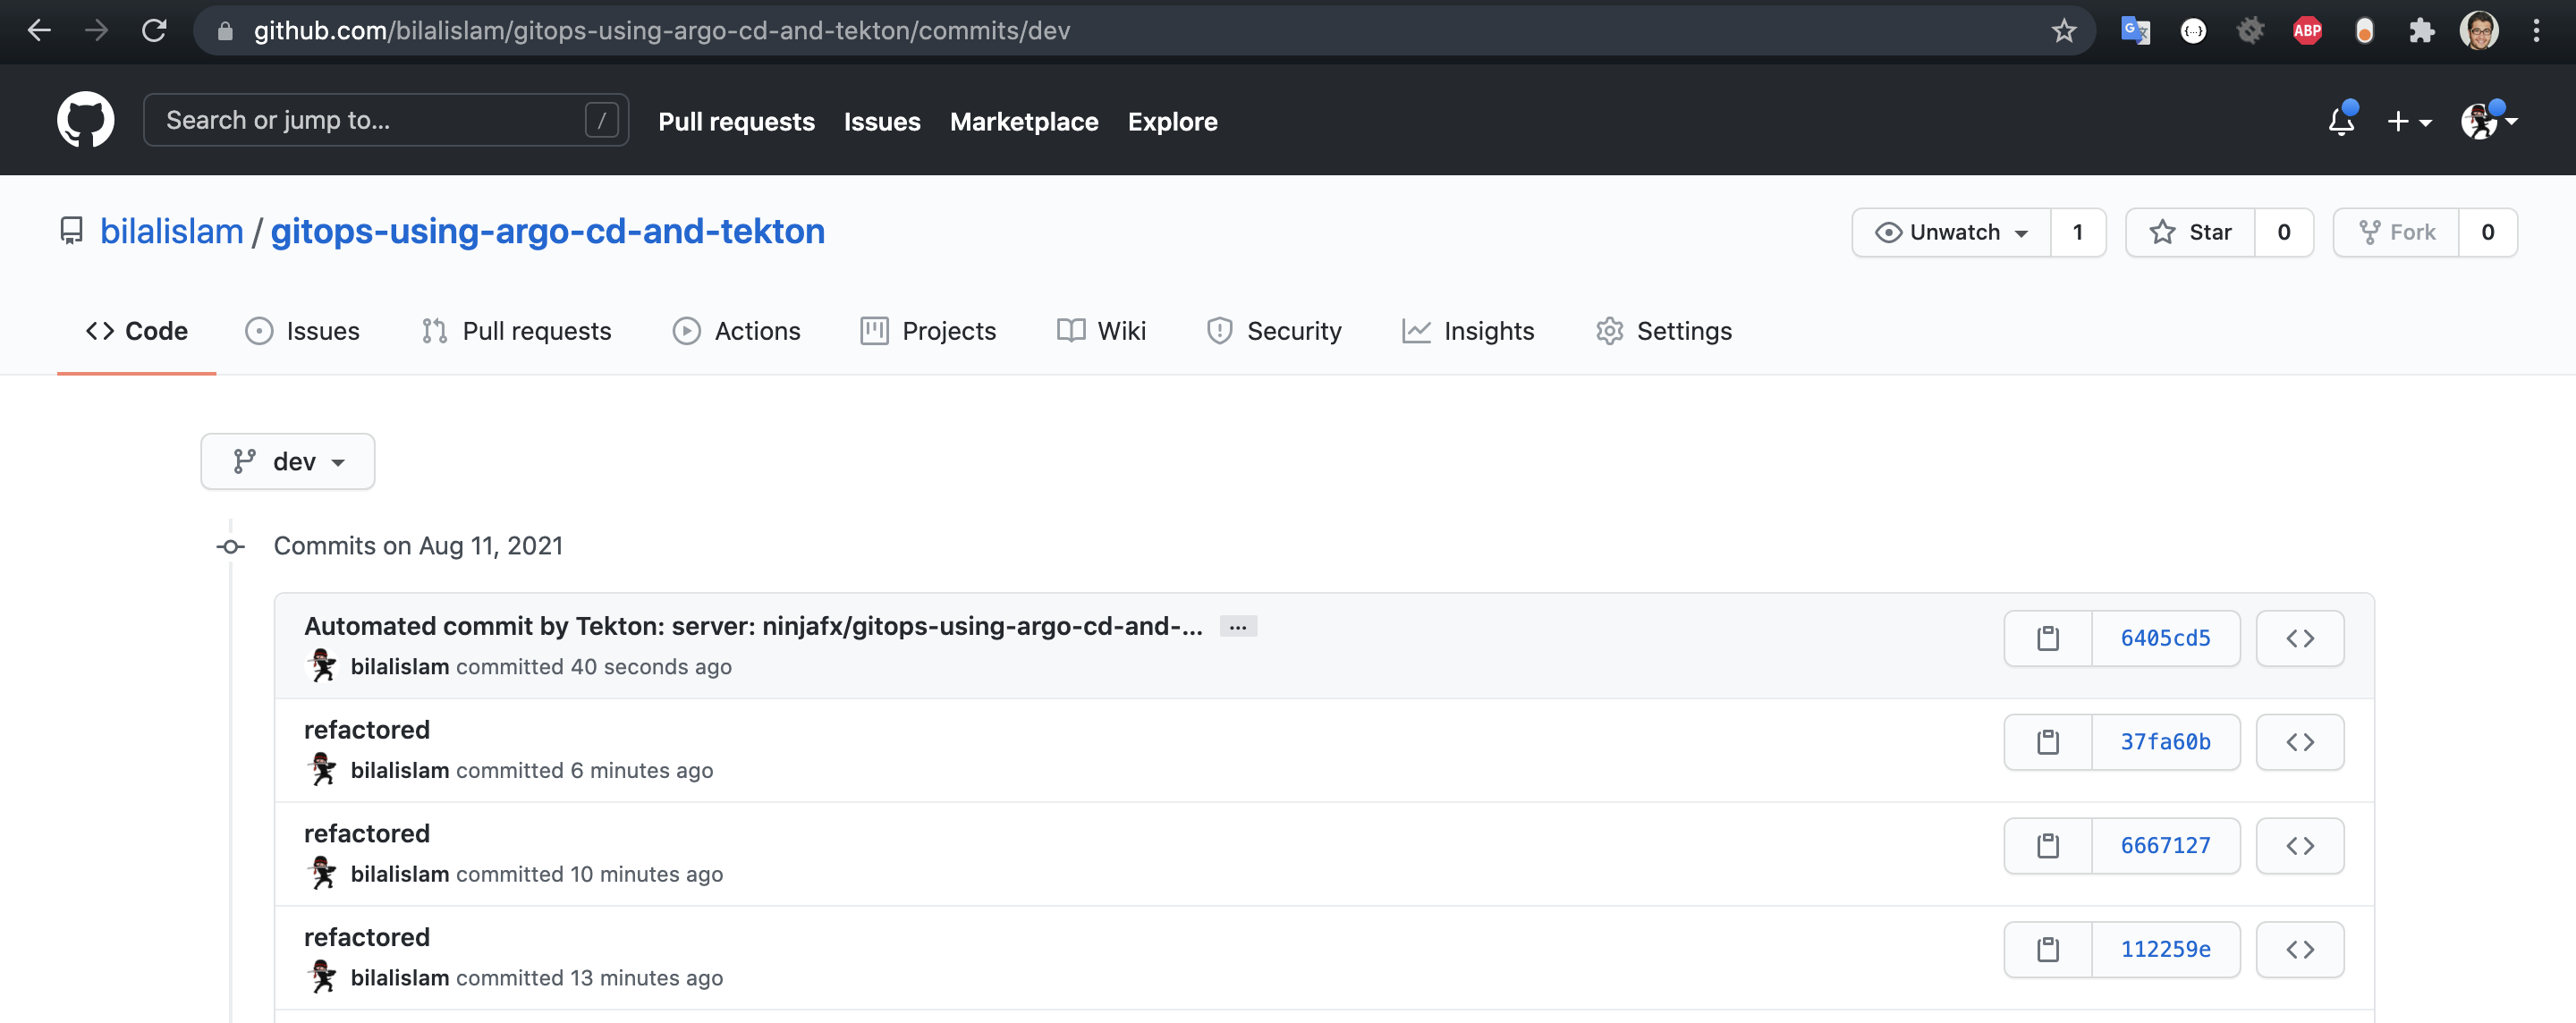This screenshot has width=2576, height=1023.
Task: Click the Fork button
Action: click(x=2397, y=232)
